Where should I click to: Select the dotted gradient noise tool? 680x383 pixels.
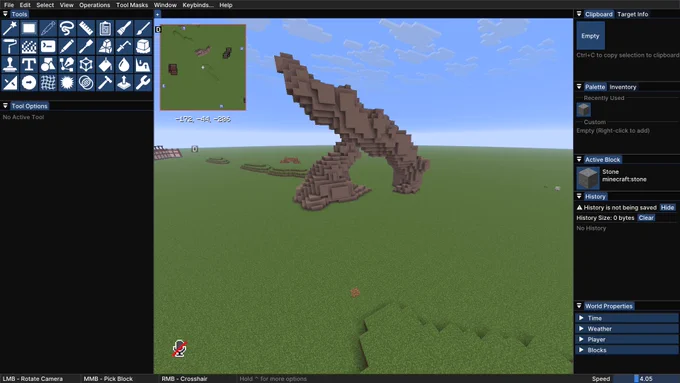[29, 46]
